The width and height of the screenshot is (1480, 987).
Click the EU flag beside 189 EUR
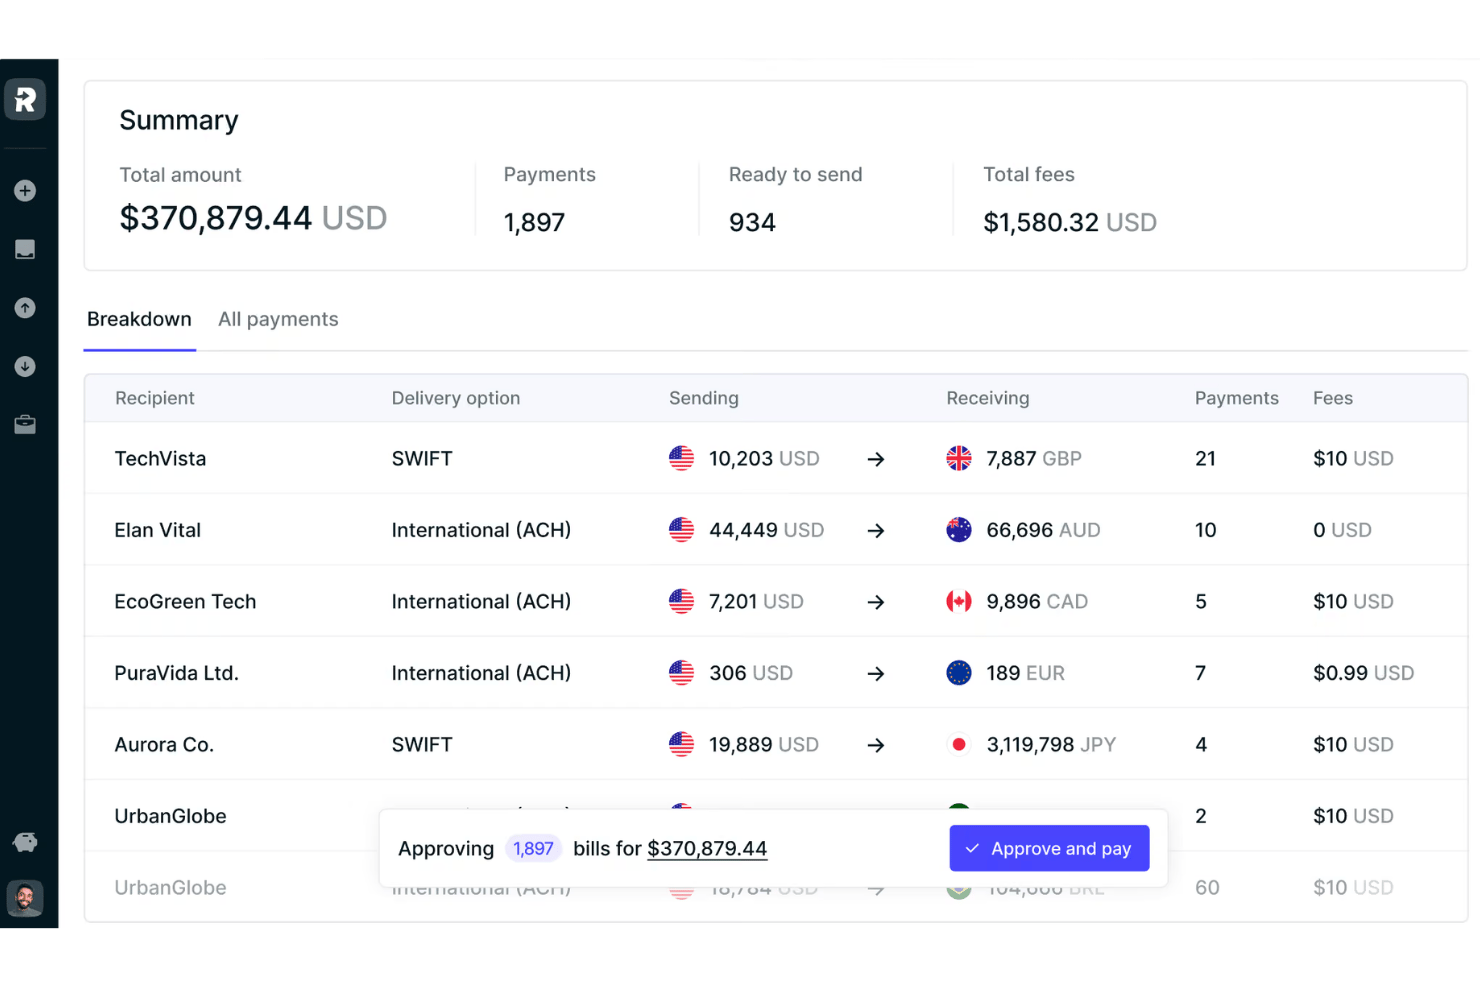pyautogui.click(x=958, y=673)
